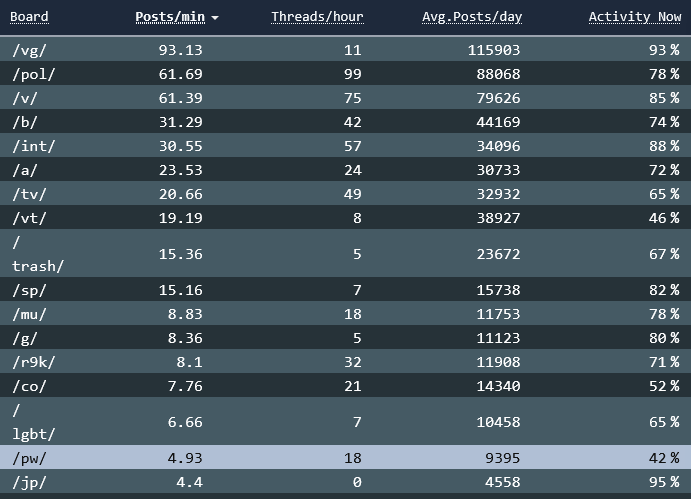The image size is (691, 499).
Task: Select the /jp/ board name
Action: [29, 482]
